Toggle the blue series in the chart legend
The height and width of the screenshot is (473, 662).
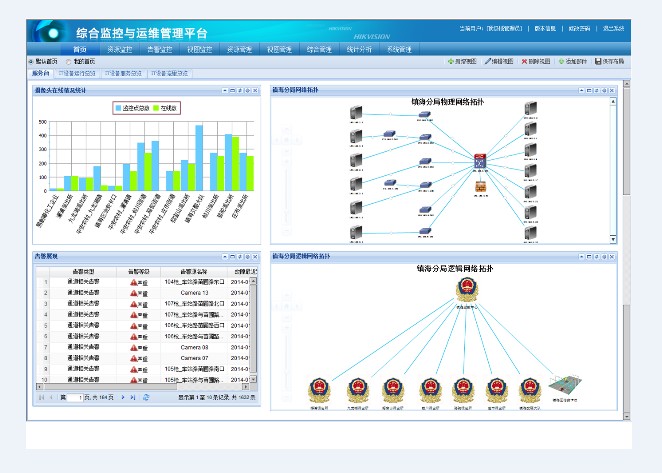click(120, 107)
